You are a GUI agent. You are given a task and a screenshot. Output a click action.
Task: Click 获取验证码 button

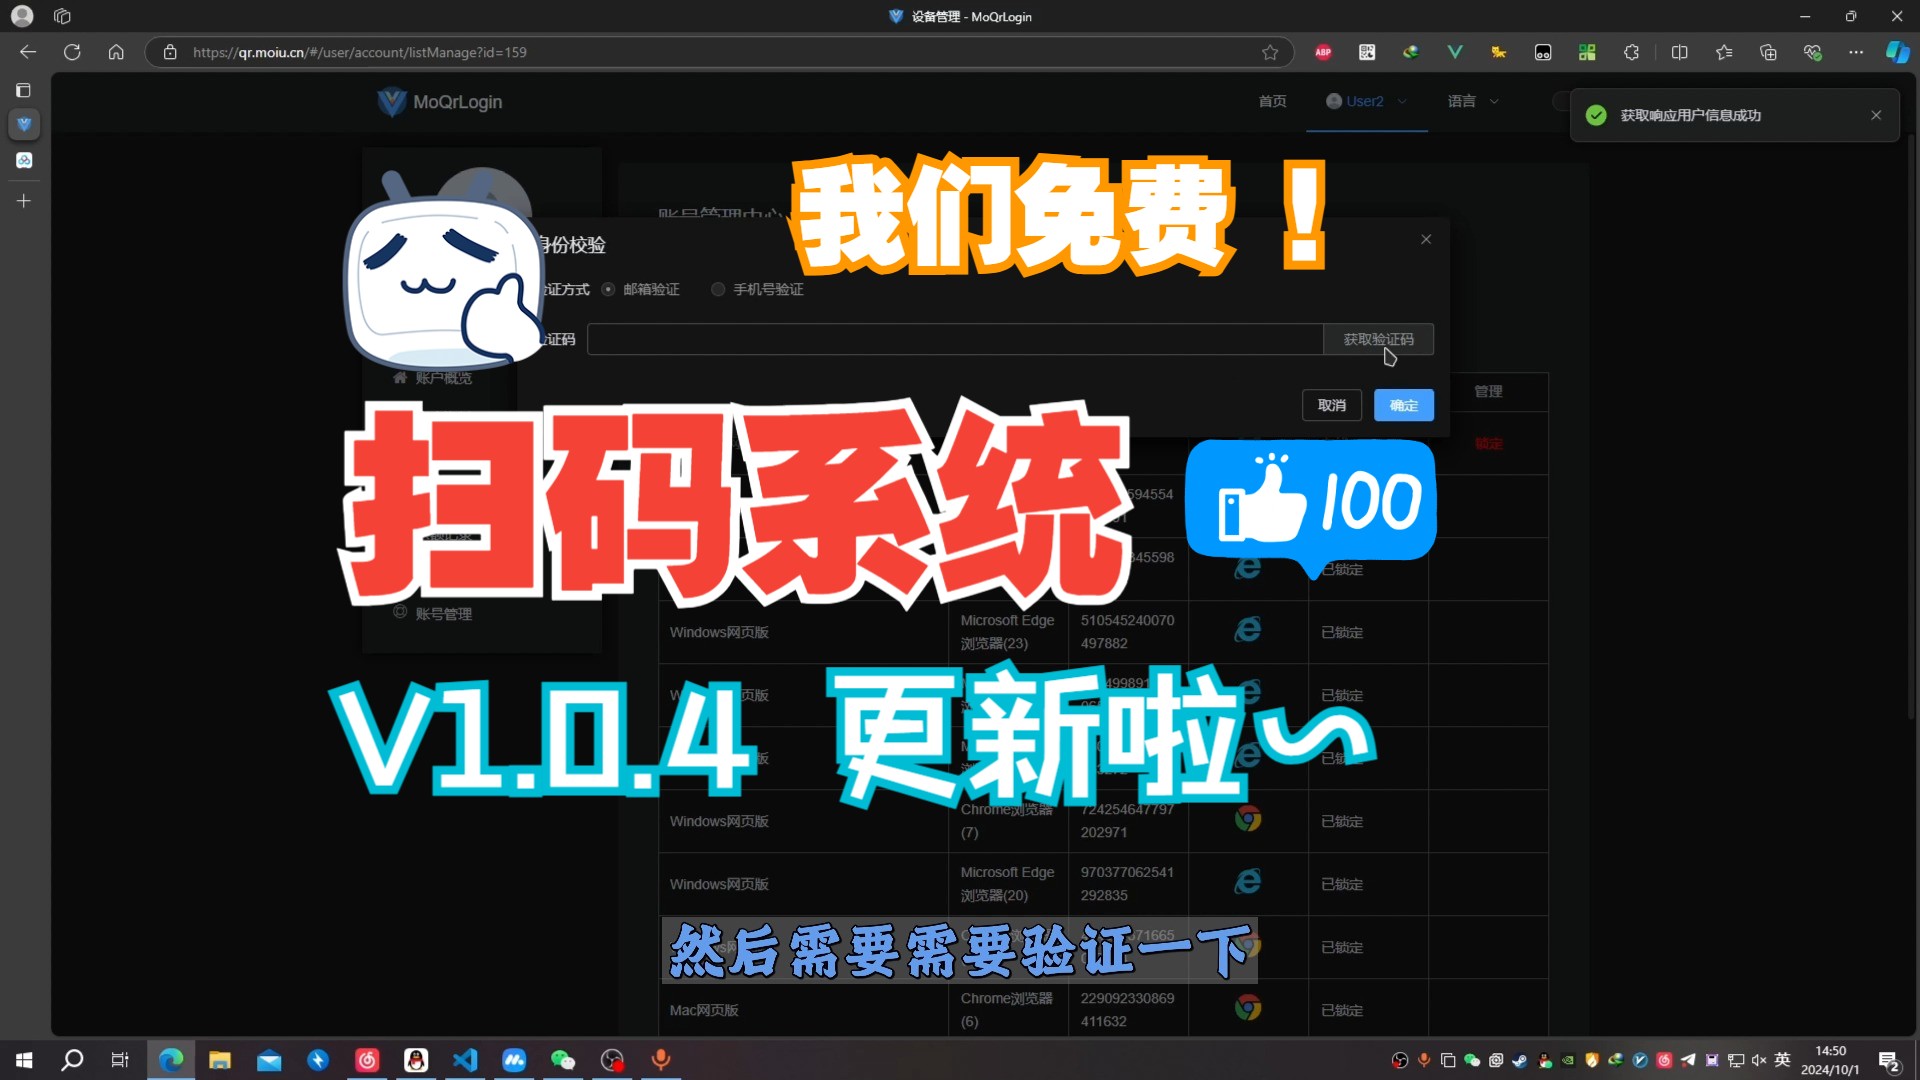click(1378, 339)
